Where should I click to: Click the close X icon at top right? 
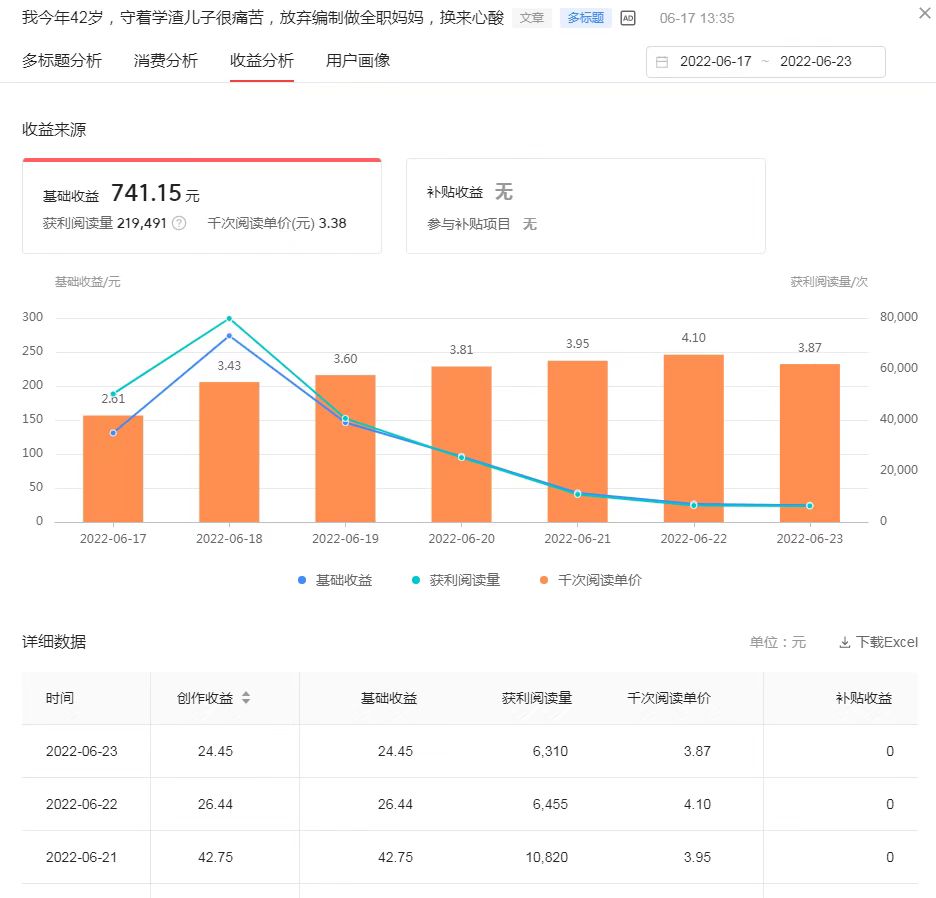[923, 13]
